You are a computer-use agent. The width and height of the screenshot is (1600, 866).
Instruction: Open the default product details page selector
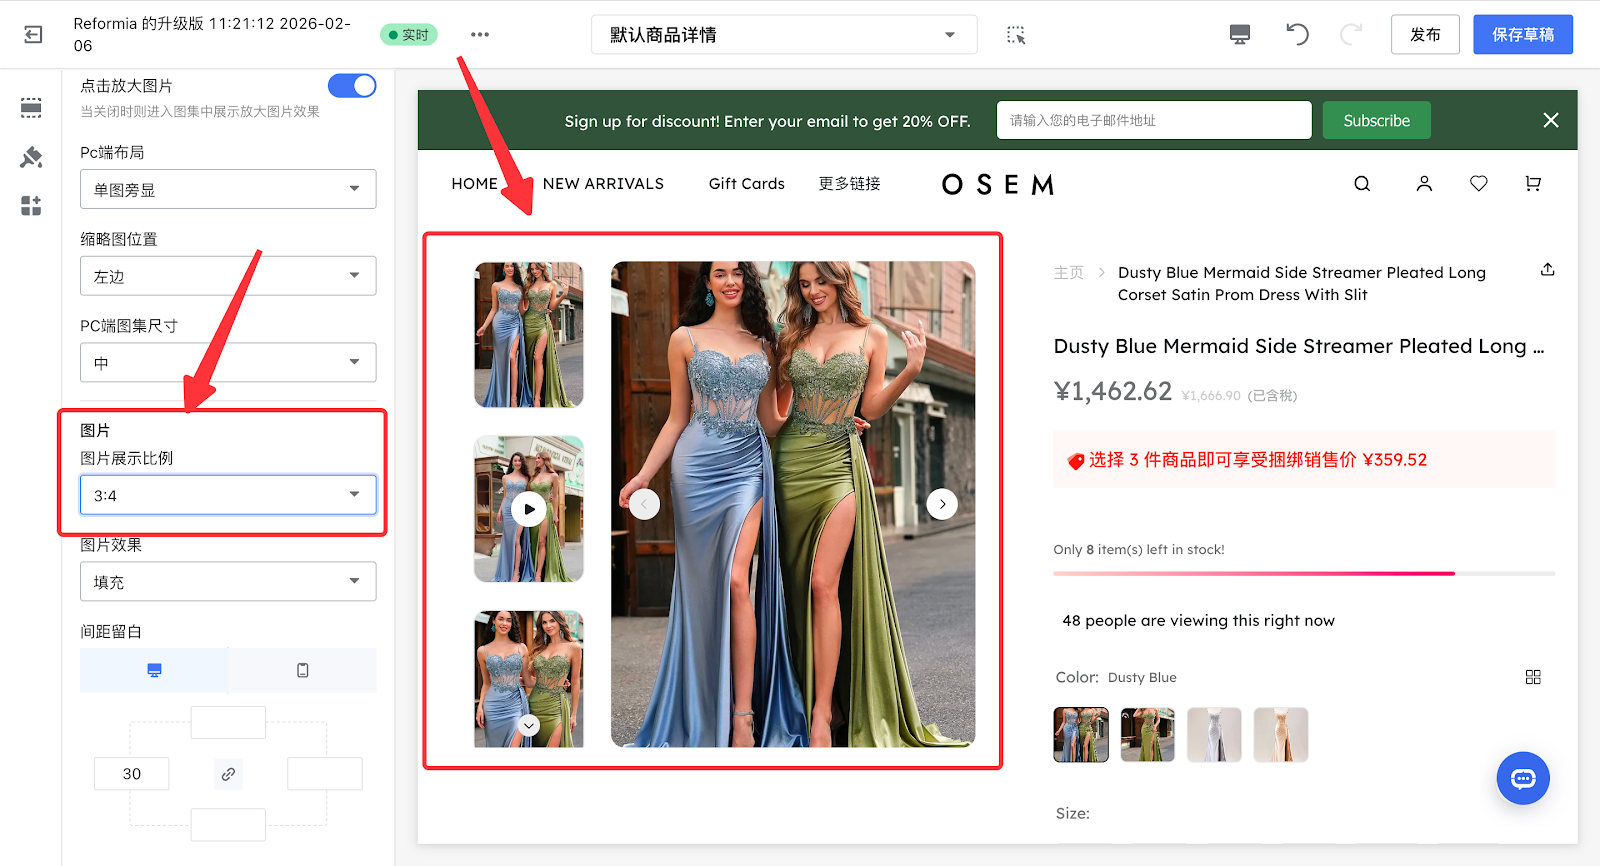pos(783,35)
